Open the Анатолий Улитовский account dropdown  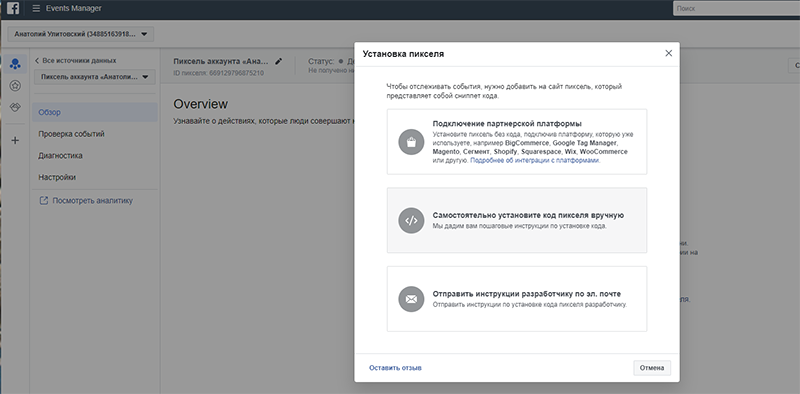click(x=81, y=34)
